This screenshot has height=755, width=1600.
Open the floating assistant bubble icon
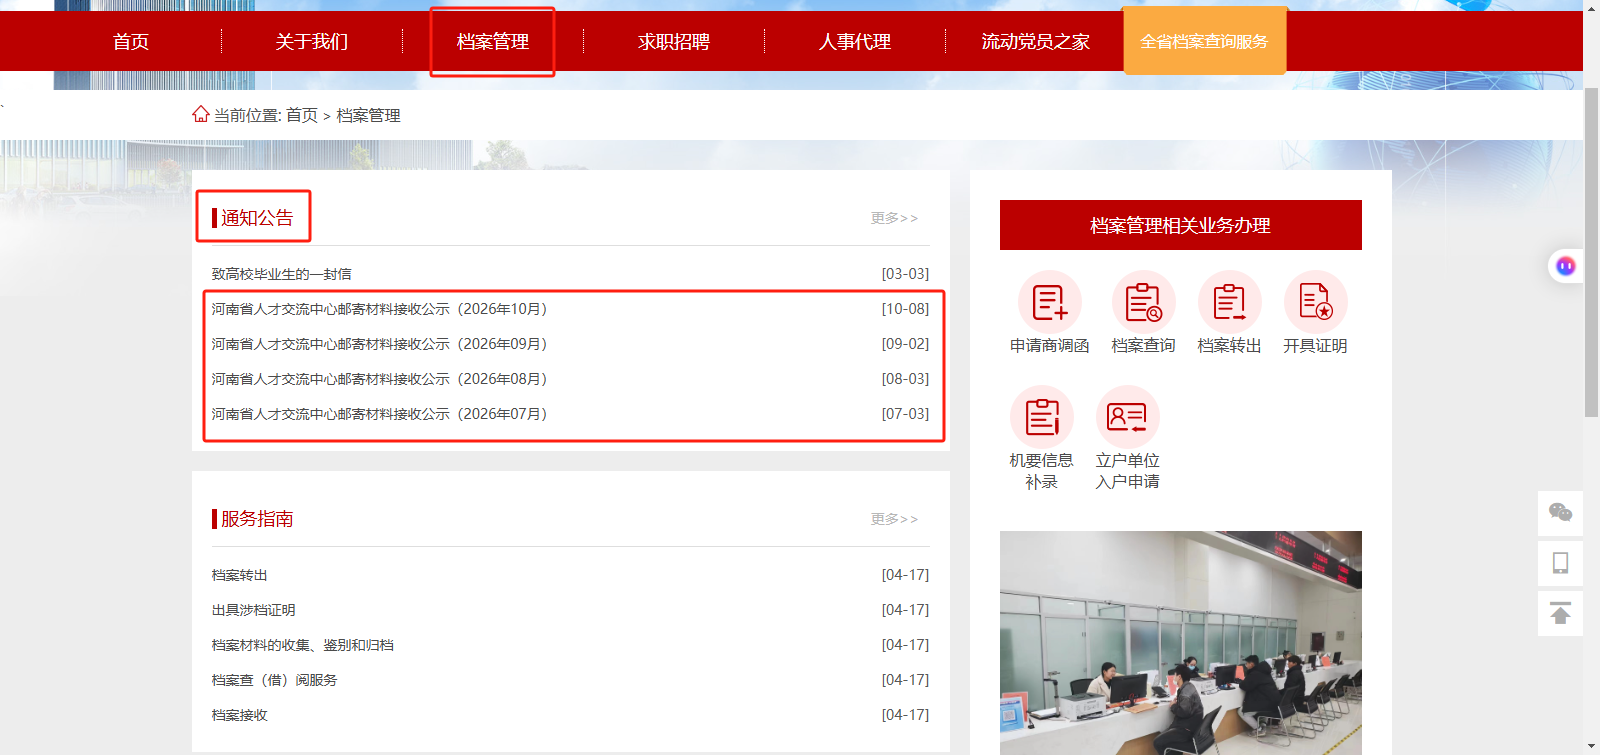click(1566, 266)
